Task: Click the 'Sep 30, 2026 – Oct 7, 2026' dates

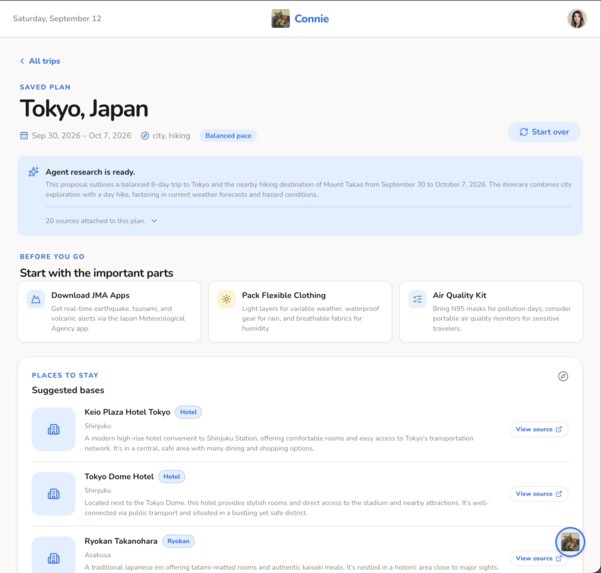Action: click(x=81, y=136)
